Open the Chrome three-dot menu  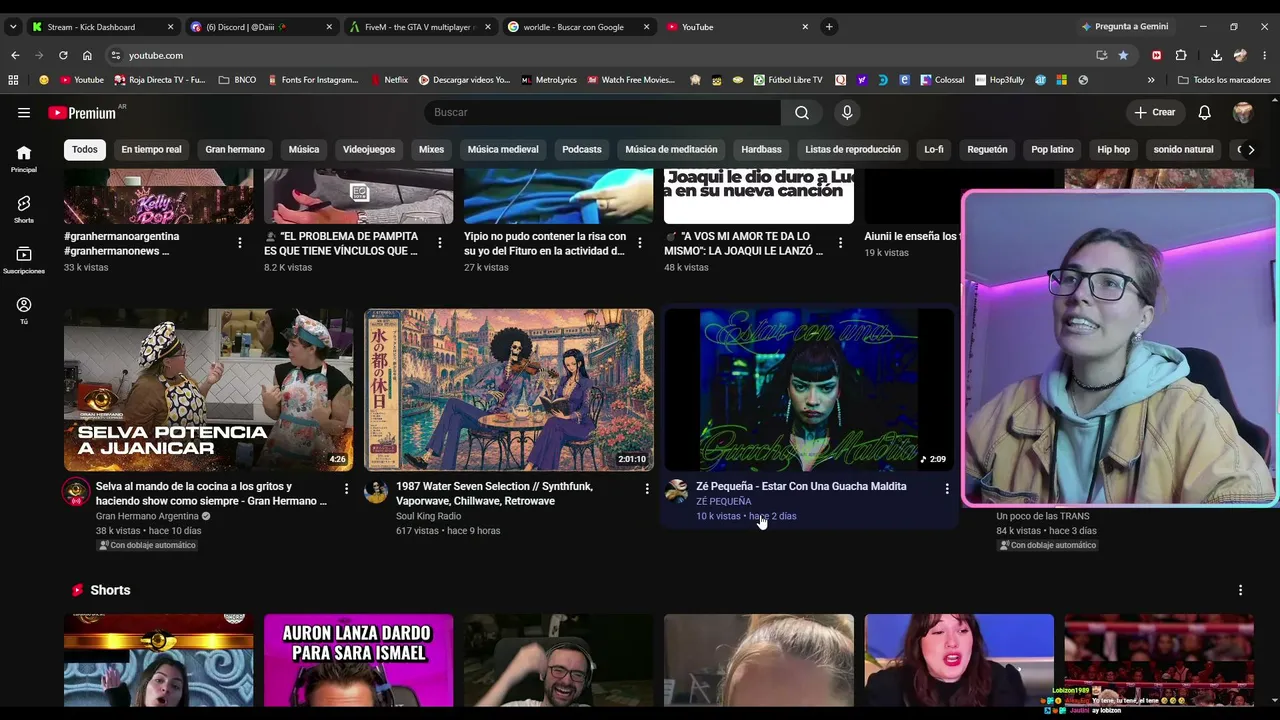pyautogui.click(x=1265, y=55)
